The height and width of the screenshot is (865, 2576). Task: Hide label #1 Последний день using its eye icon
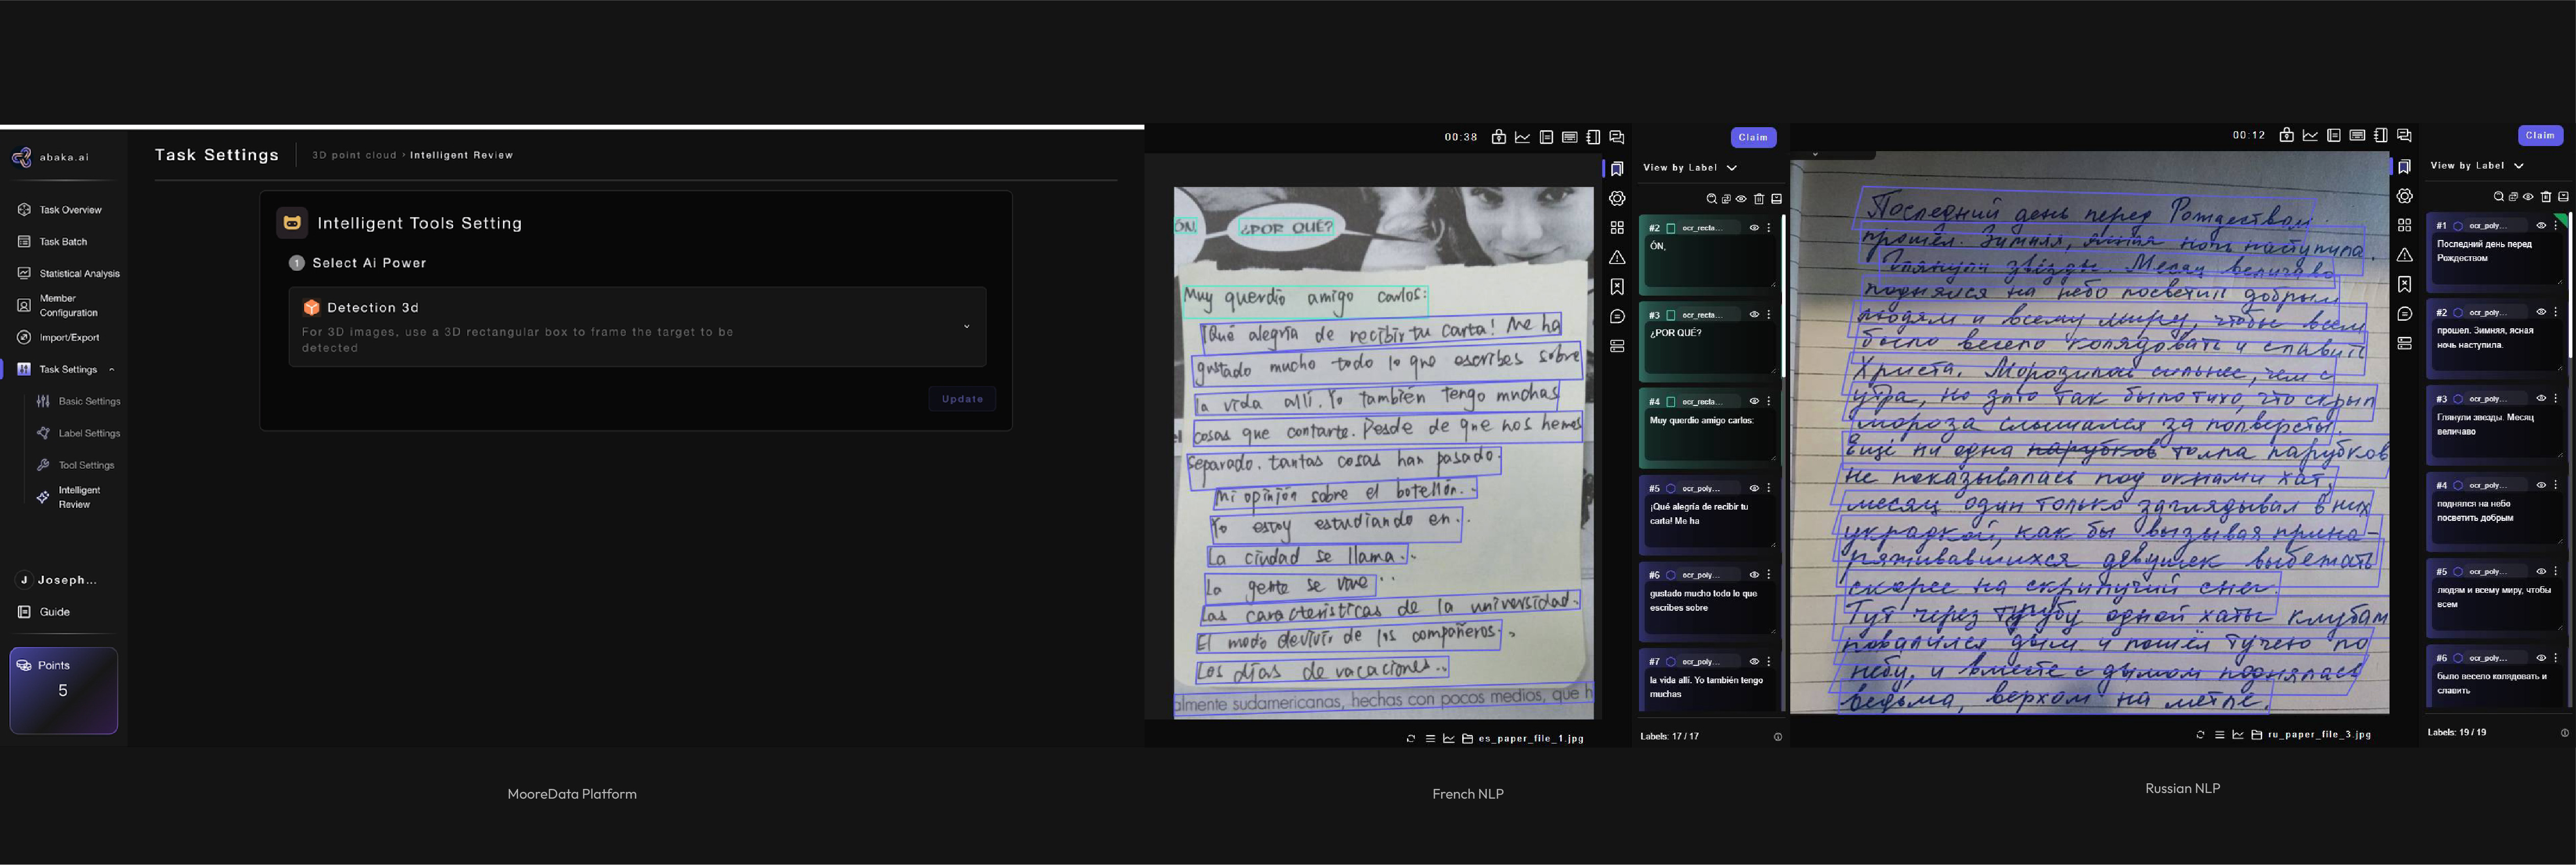[2541, 226]
